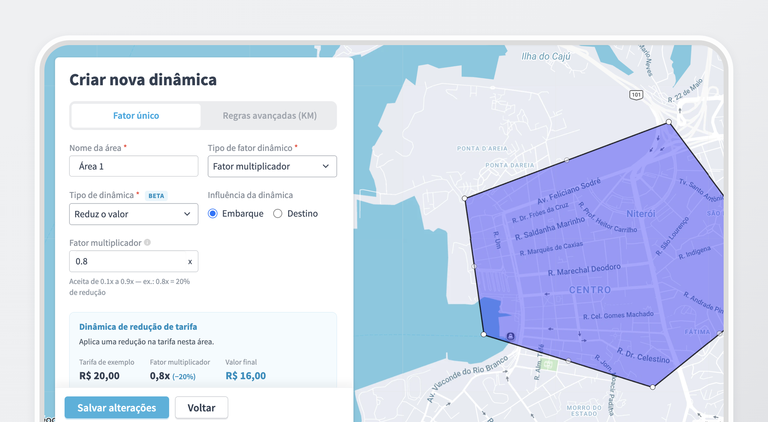Image resolution: width=768 pixels, height=422 pixels.
Task: Click the Ilha do Cajú map label
Action: (546, 56)
